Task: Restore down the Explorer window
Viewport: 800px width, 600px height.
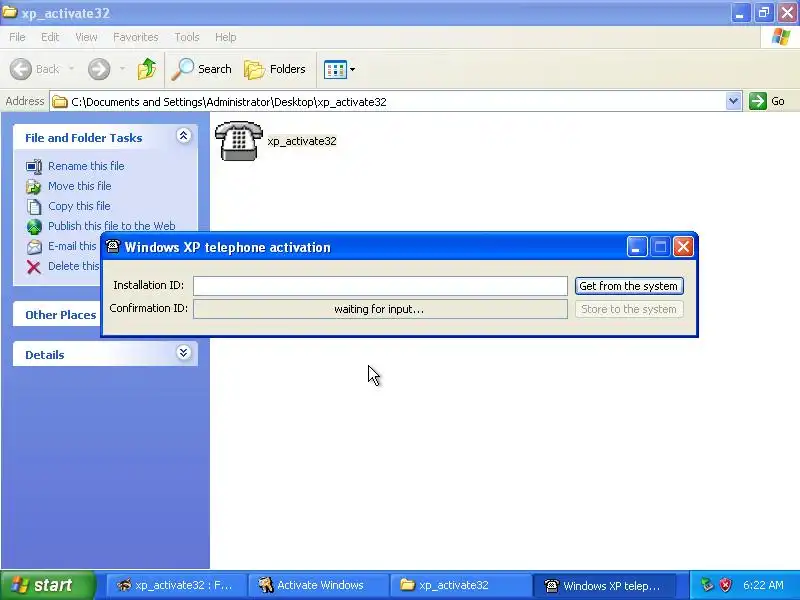Action: point(763,12)
